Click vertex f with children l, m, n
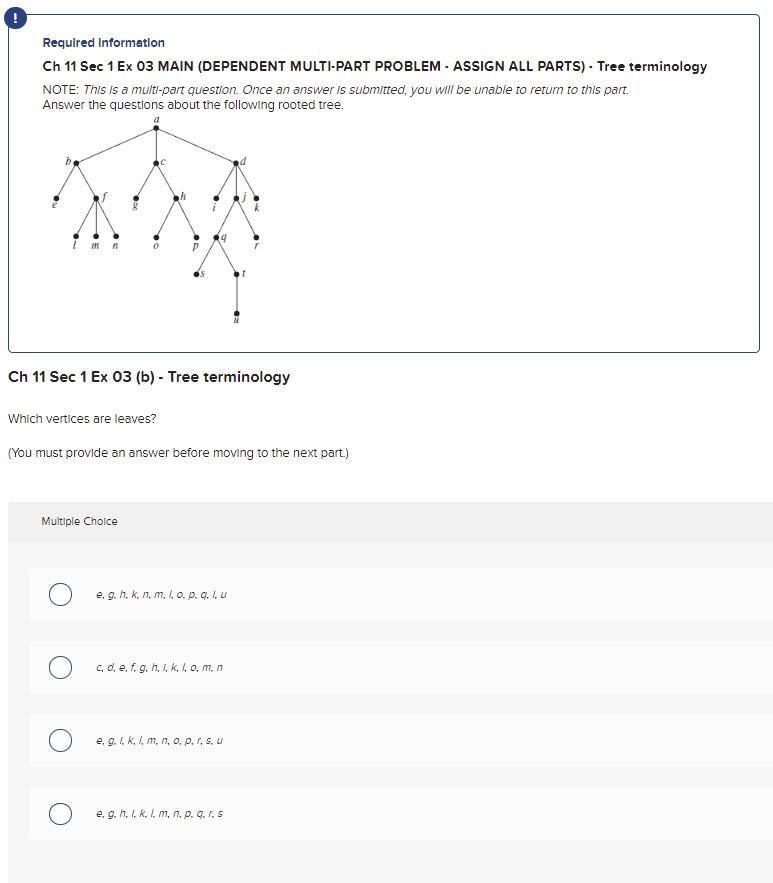Screen dimensions: 773x883 click(x=96, y=197)
